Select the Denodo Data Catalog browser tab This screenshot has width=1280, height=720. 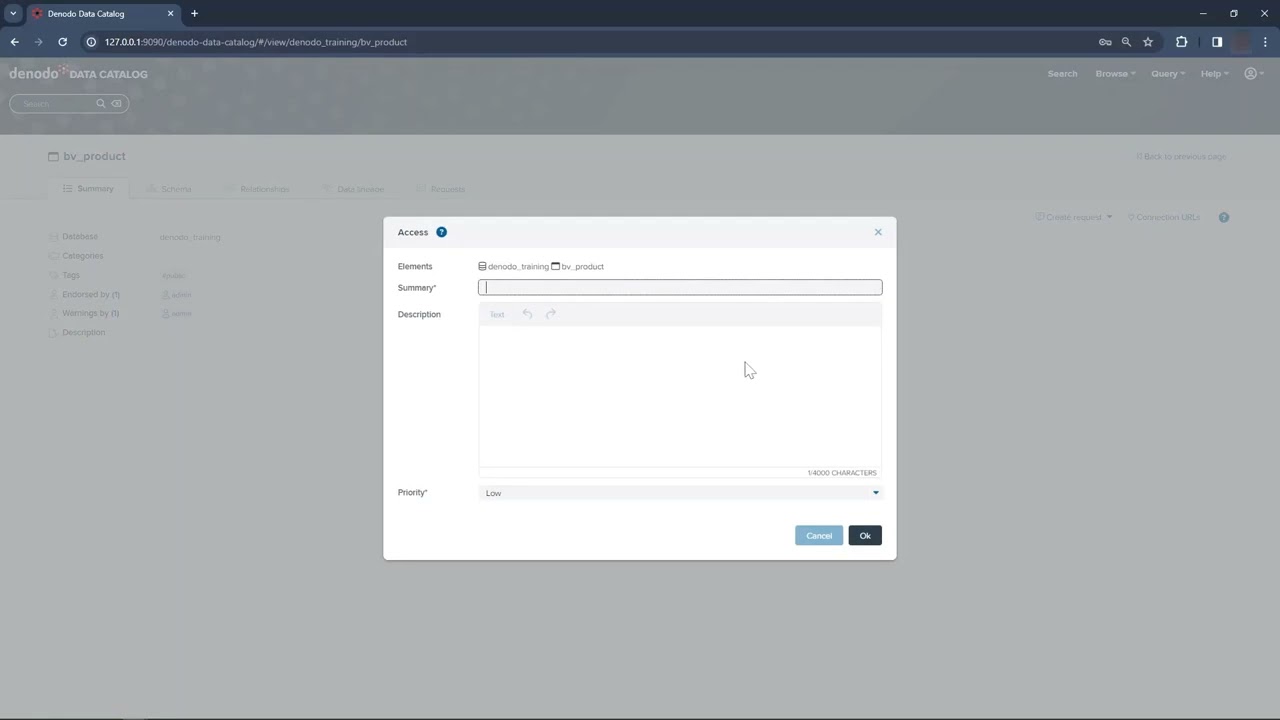pyautogui.click(x=102, y=14)
